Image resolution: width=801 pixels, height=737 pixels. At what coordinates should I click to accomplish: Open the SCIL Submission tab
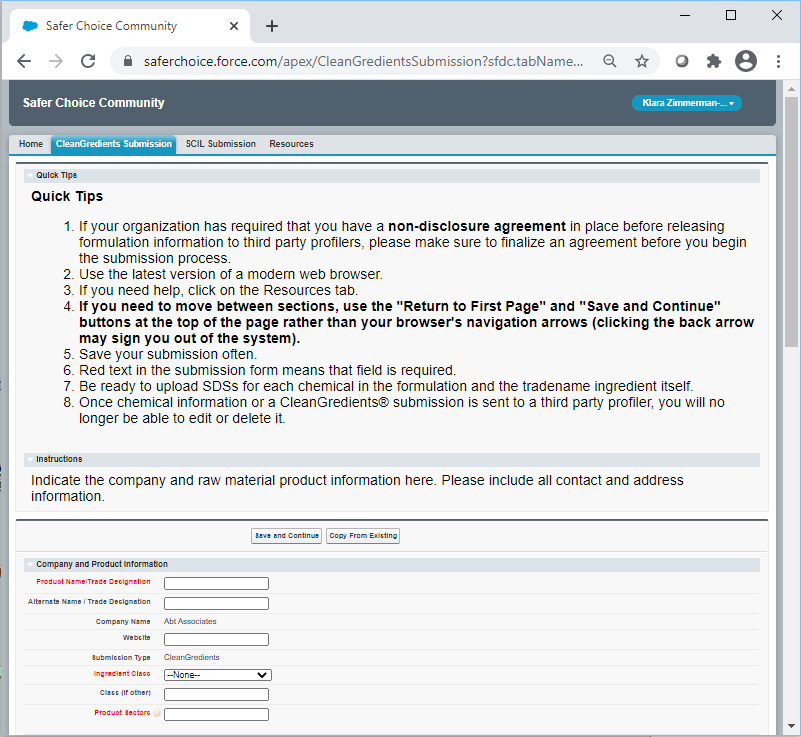(221, 144)
